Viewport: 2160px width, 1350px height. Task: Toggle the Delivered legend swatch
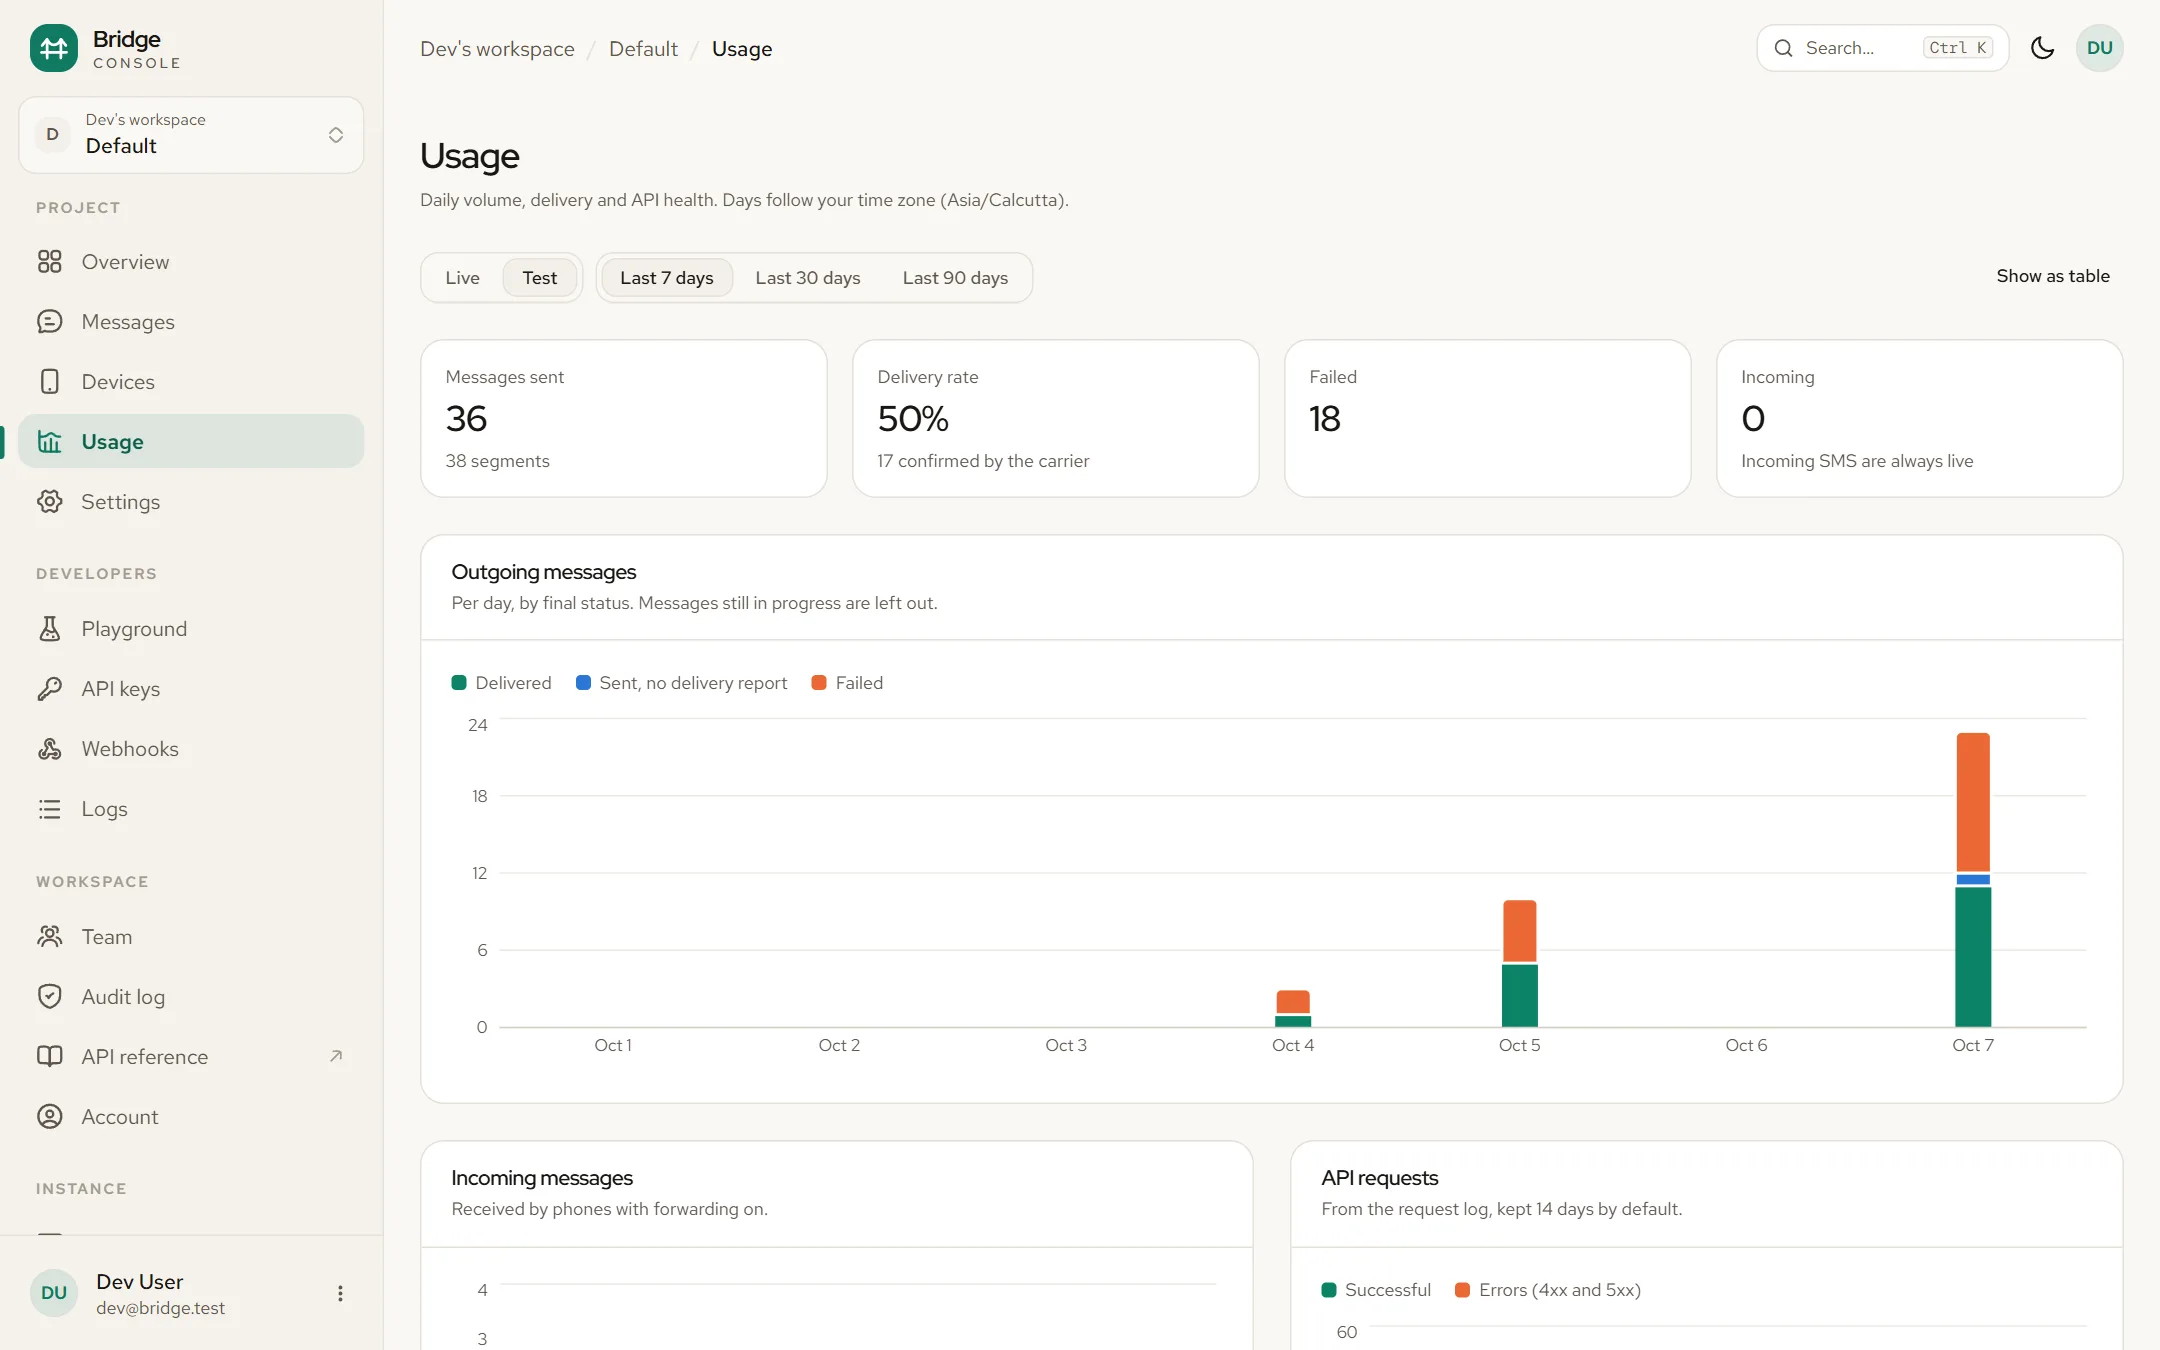click(459, 683)
